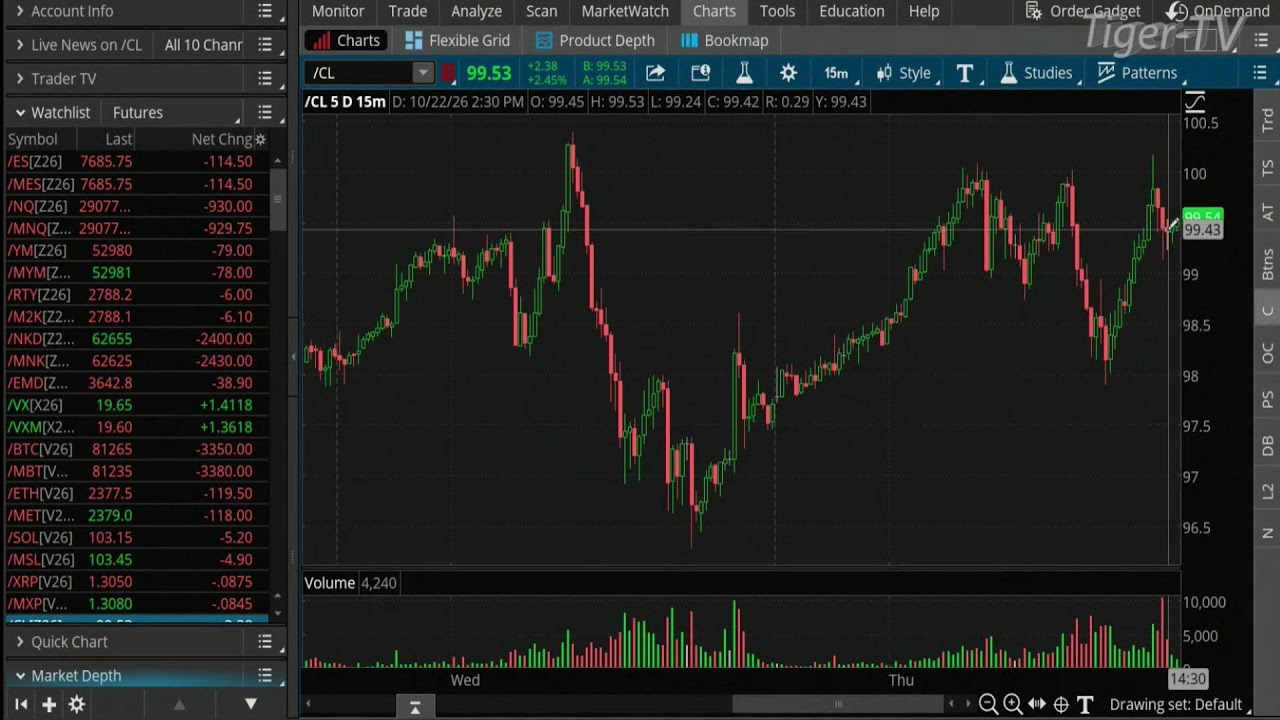The width and height of the screenshot is (1280, 720).
Task: Toggle the AT side button
Action: click(1267, 213)
